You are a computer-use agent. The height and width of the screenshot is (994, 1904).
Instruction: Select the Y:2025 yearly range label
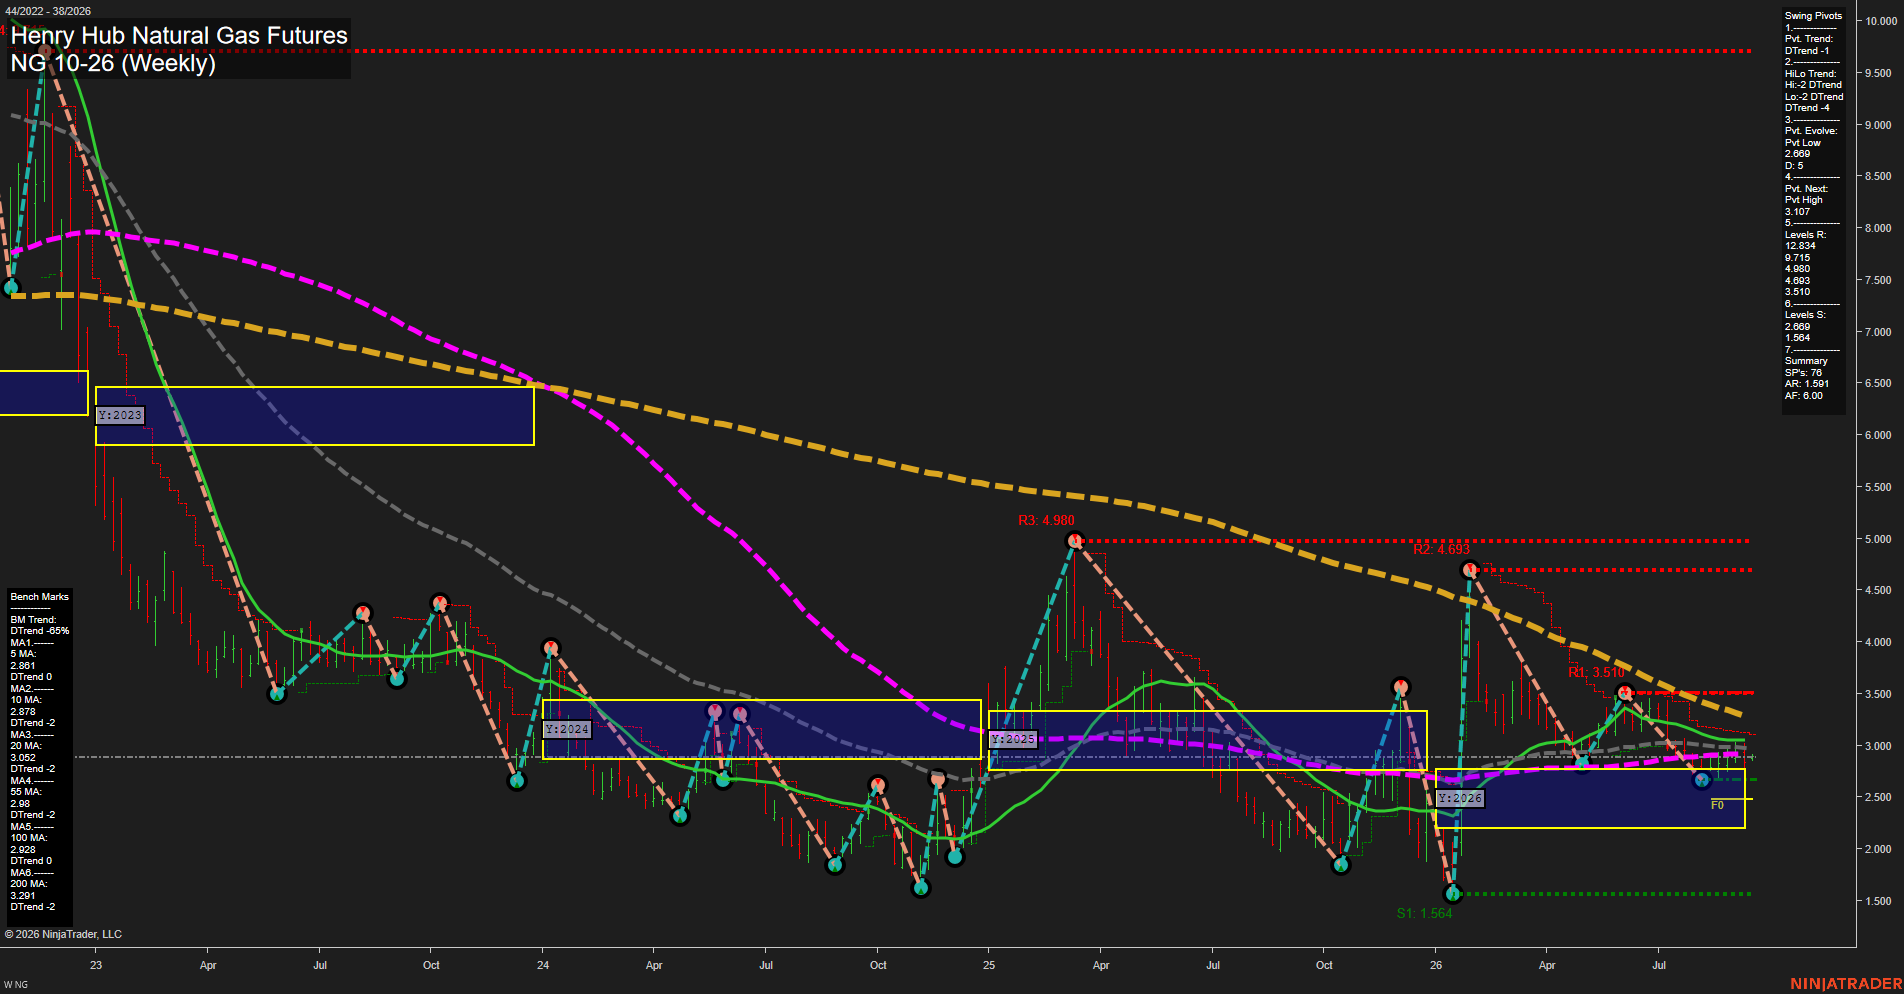point(1013,739)
